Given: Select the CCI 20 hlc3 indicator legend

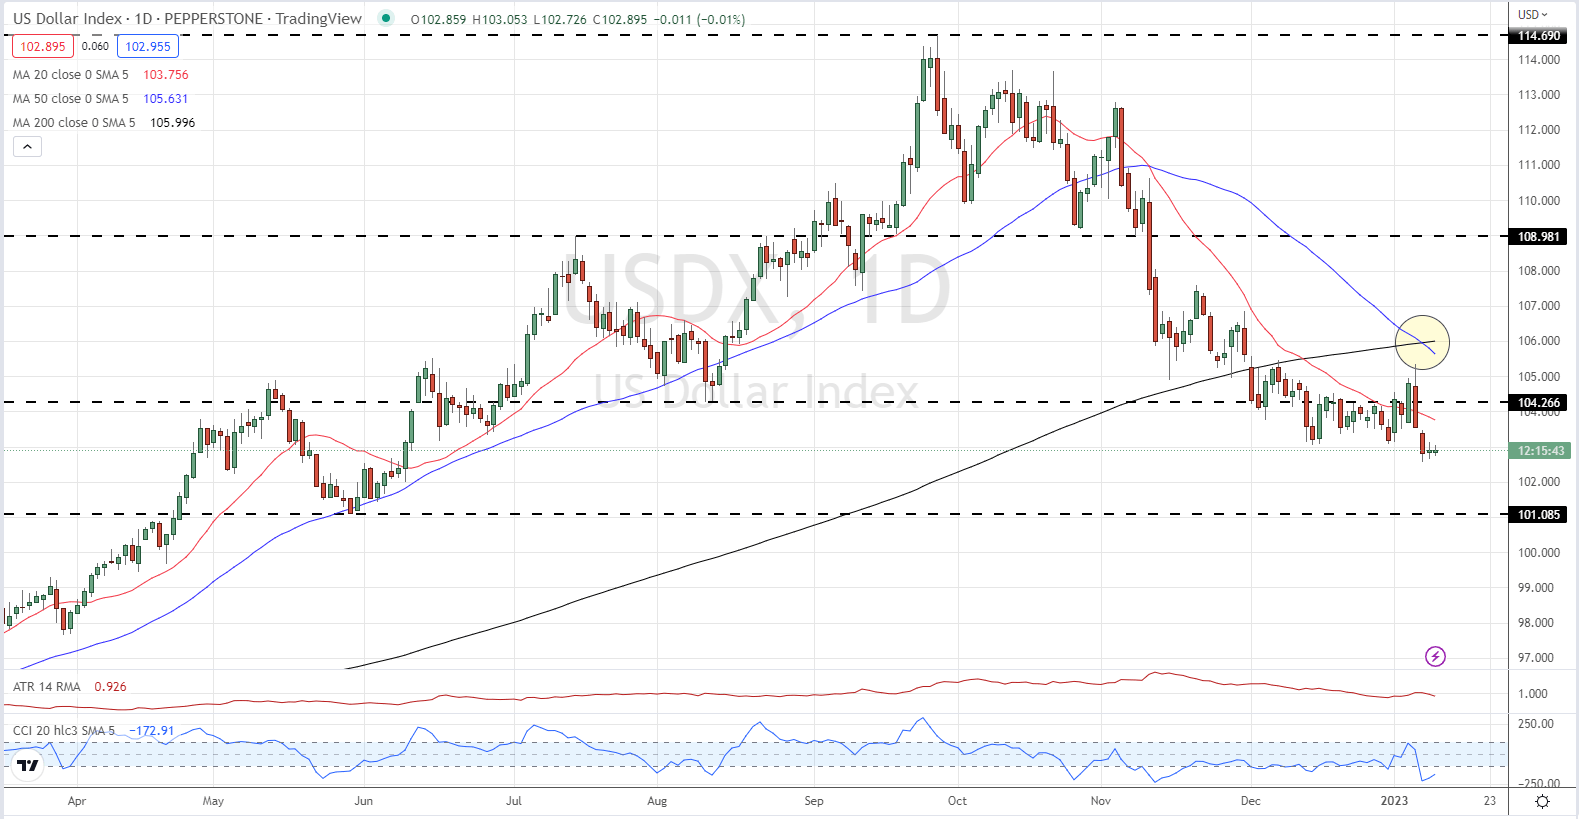Looking at the screenshot, I should point(64,731).
